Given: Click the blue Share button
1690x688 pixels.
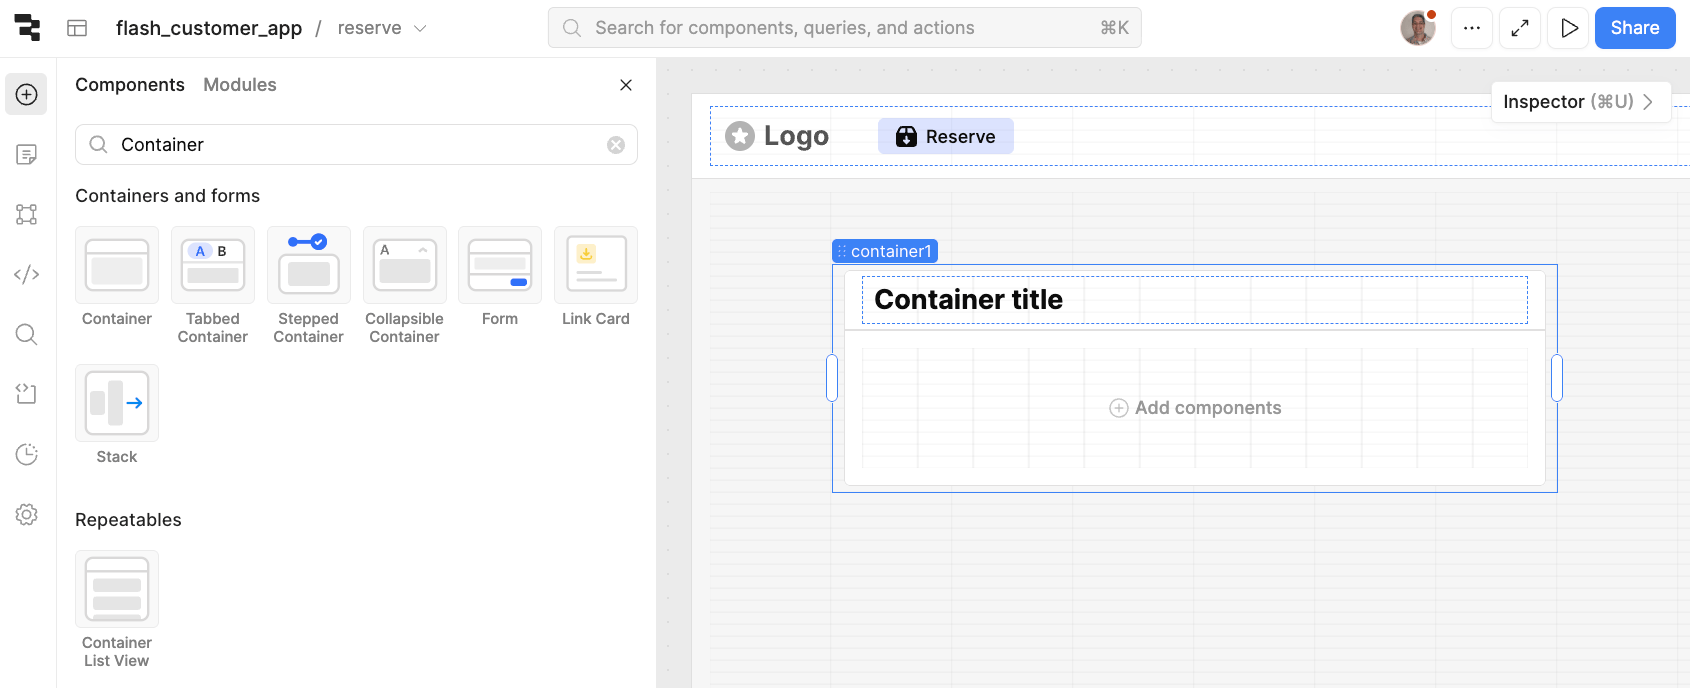Looking at the screenshot, I should pos(1634,28).
